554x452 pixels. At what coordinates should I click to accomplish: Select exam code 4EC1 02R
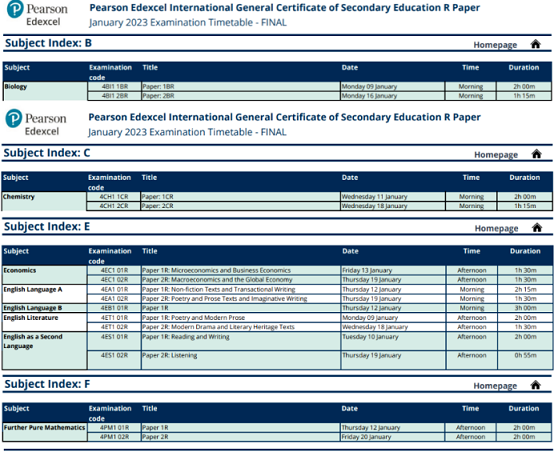[114, 280]
